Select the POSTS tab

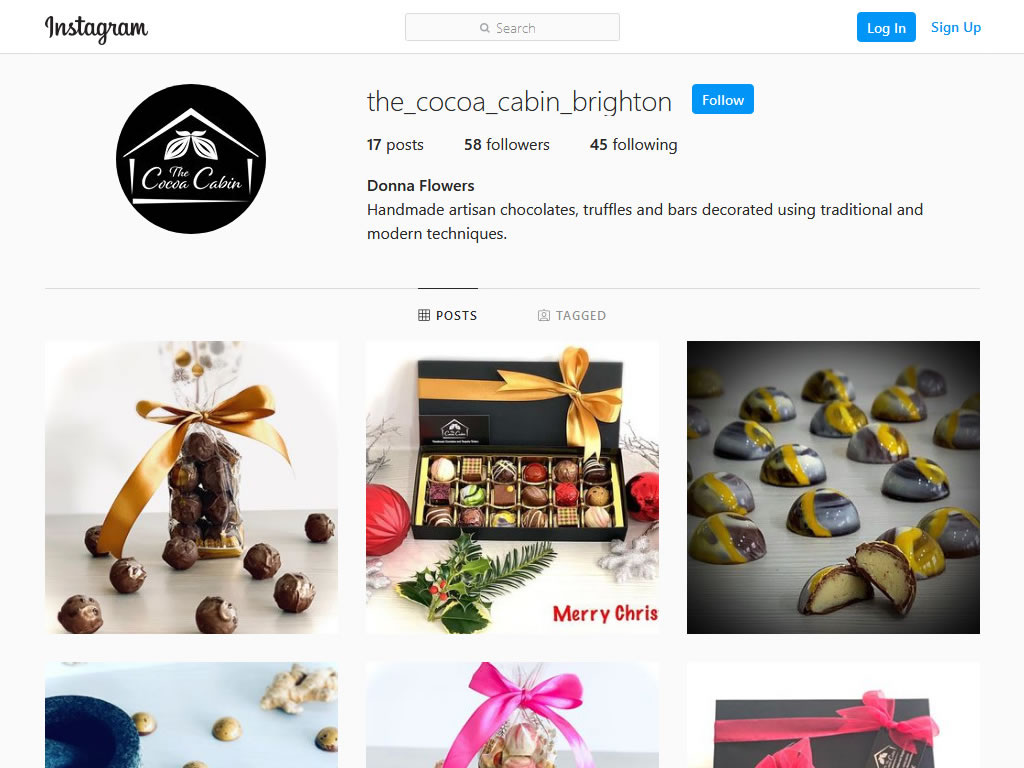click(448, 315)
